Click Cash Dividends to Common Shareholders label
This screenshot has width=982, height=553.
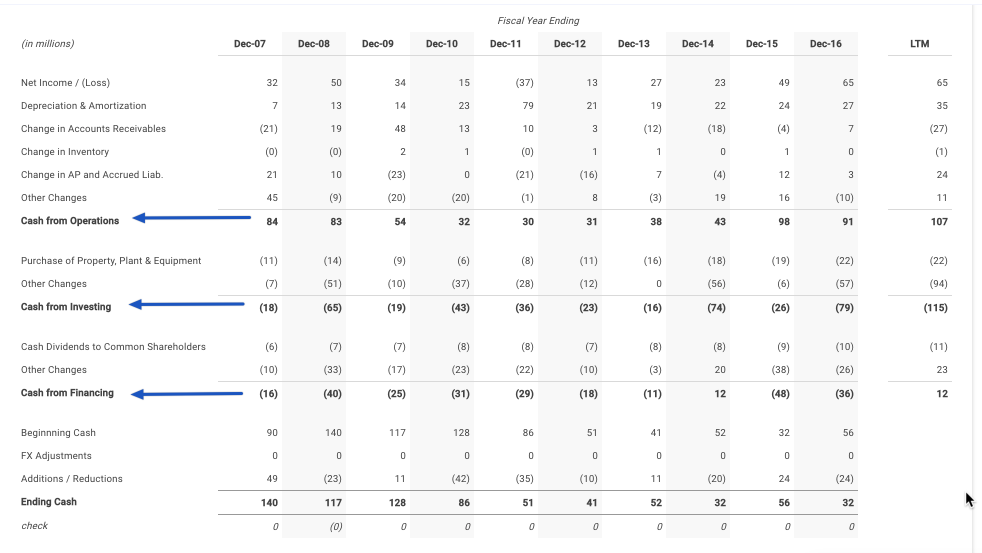(x=113, y=346)
